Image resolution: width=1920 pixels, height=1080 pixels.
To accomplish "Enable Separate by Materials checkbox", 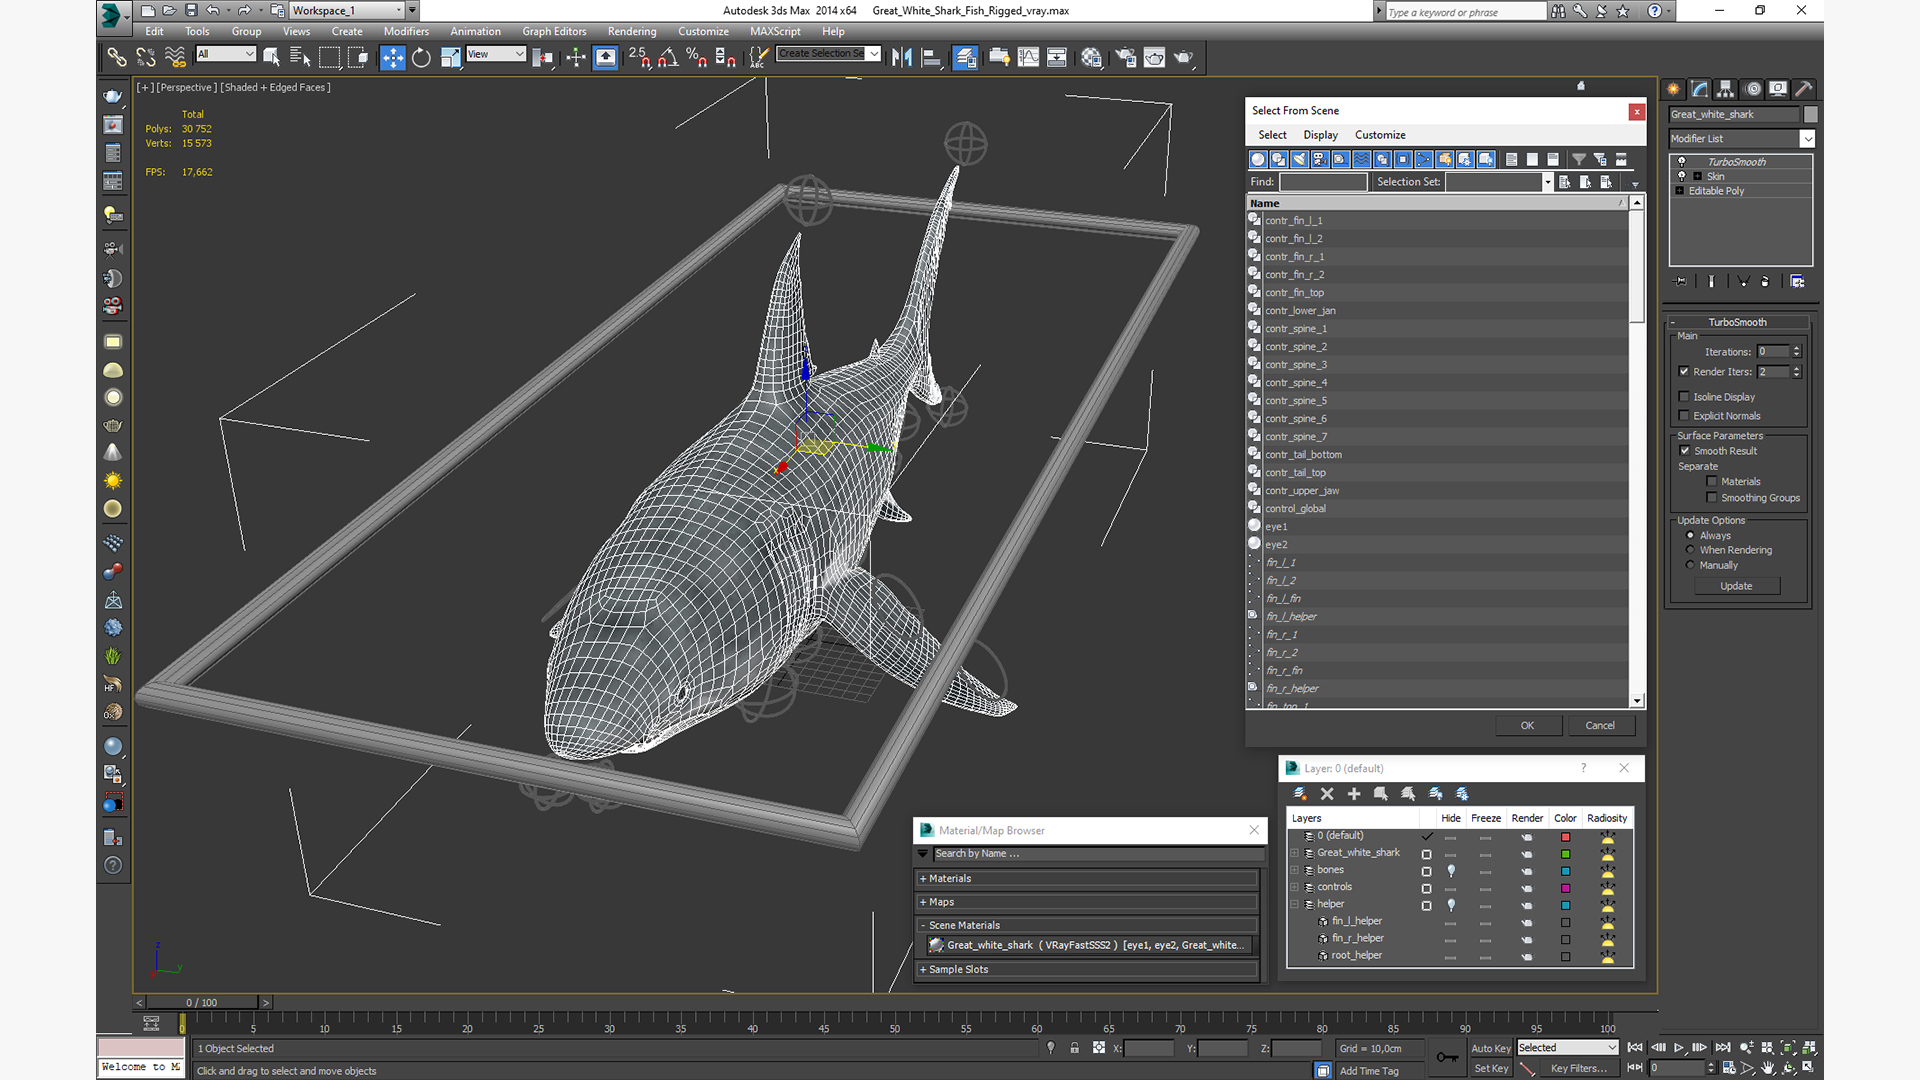I will coord(1712,482).
